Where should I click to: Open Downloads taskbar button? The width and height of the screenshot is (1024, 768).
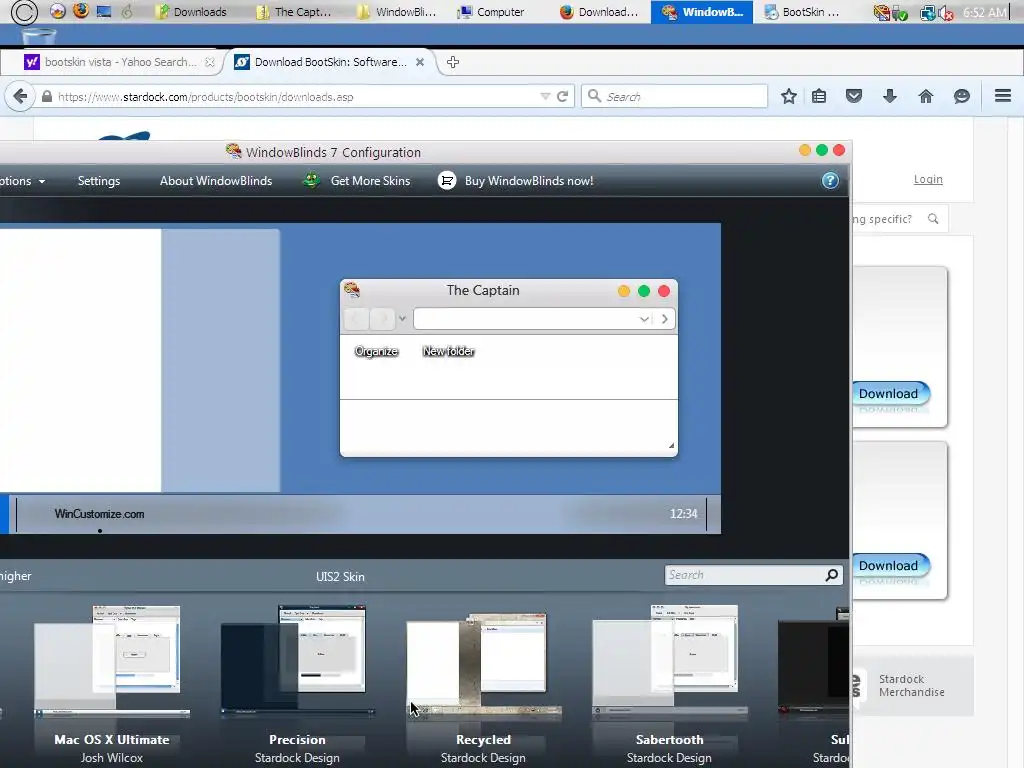(x=191, y=12)
